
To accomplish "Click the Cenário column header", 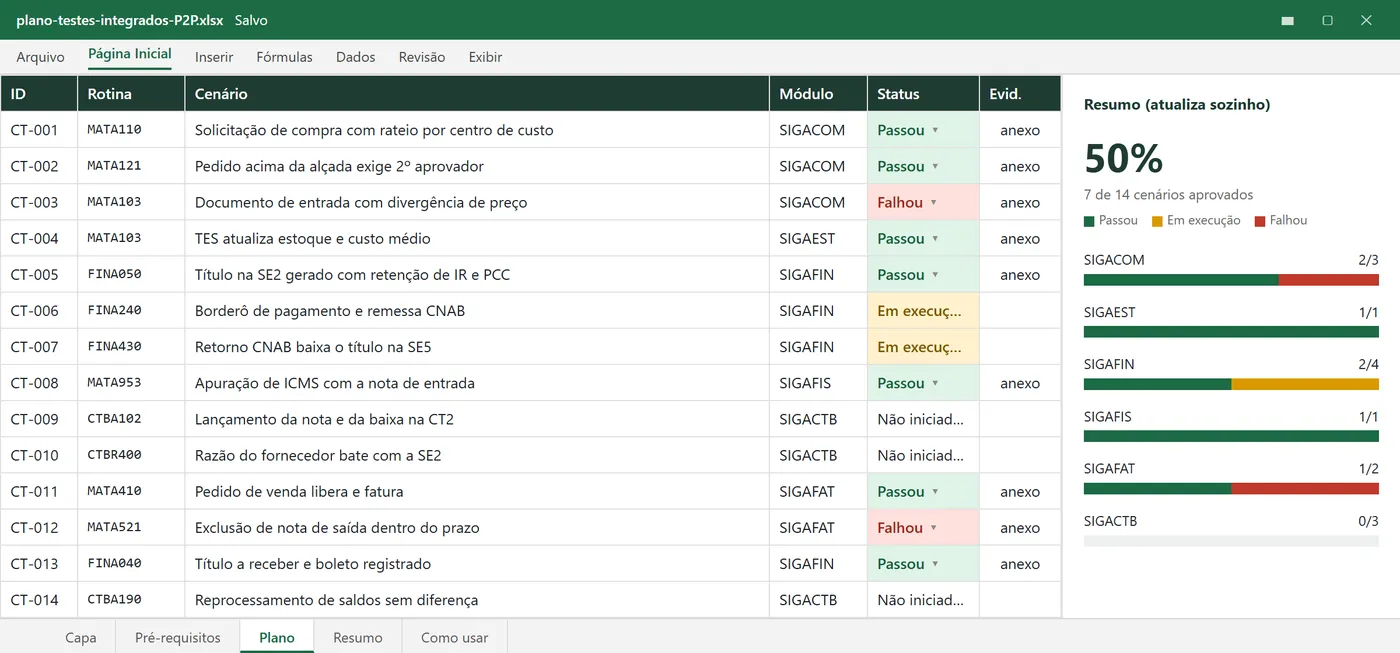I will [477, 93].
